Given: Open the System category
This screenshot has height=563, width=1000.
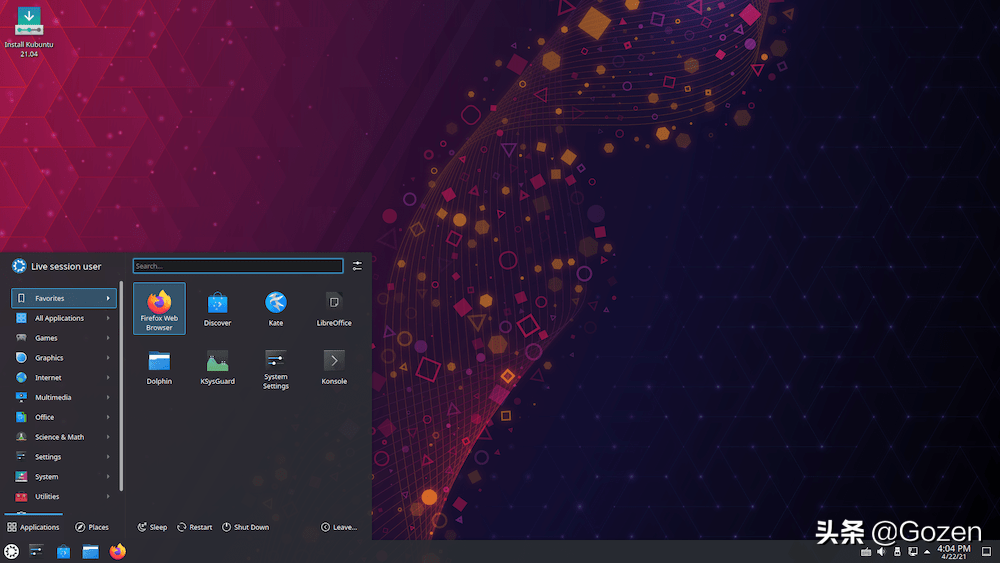Looking at the screenshot, I should coord(64,476).
